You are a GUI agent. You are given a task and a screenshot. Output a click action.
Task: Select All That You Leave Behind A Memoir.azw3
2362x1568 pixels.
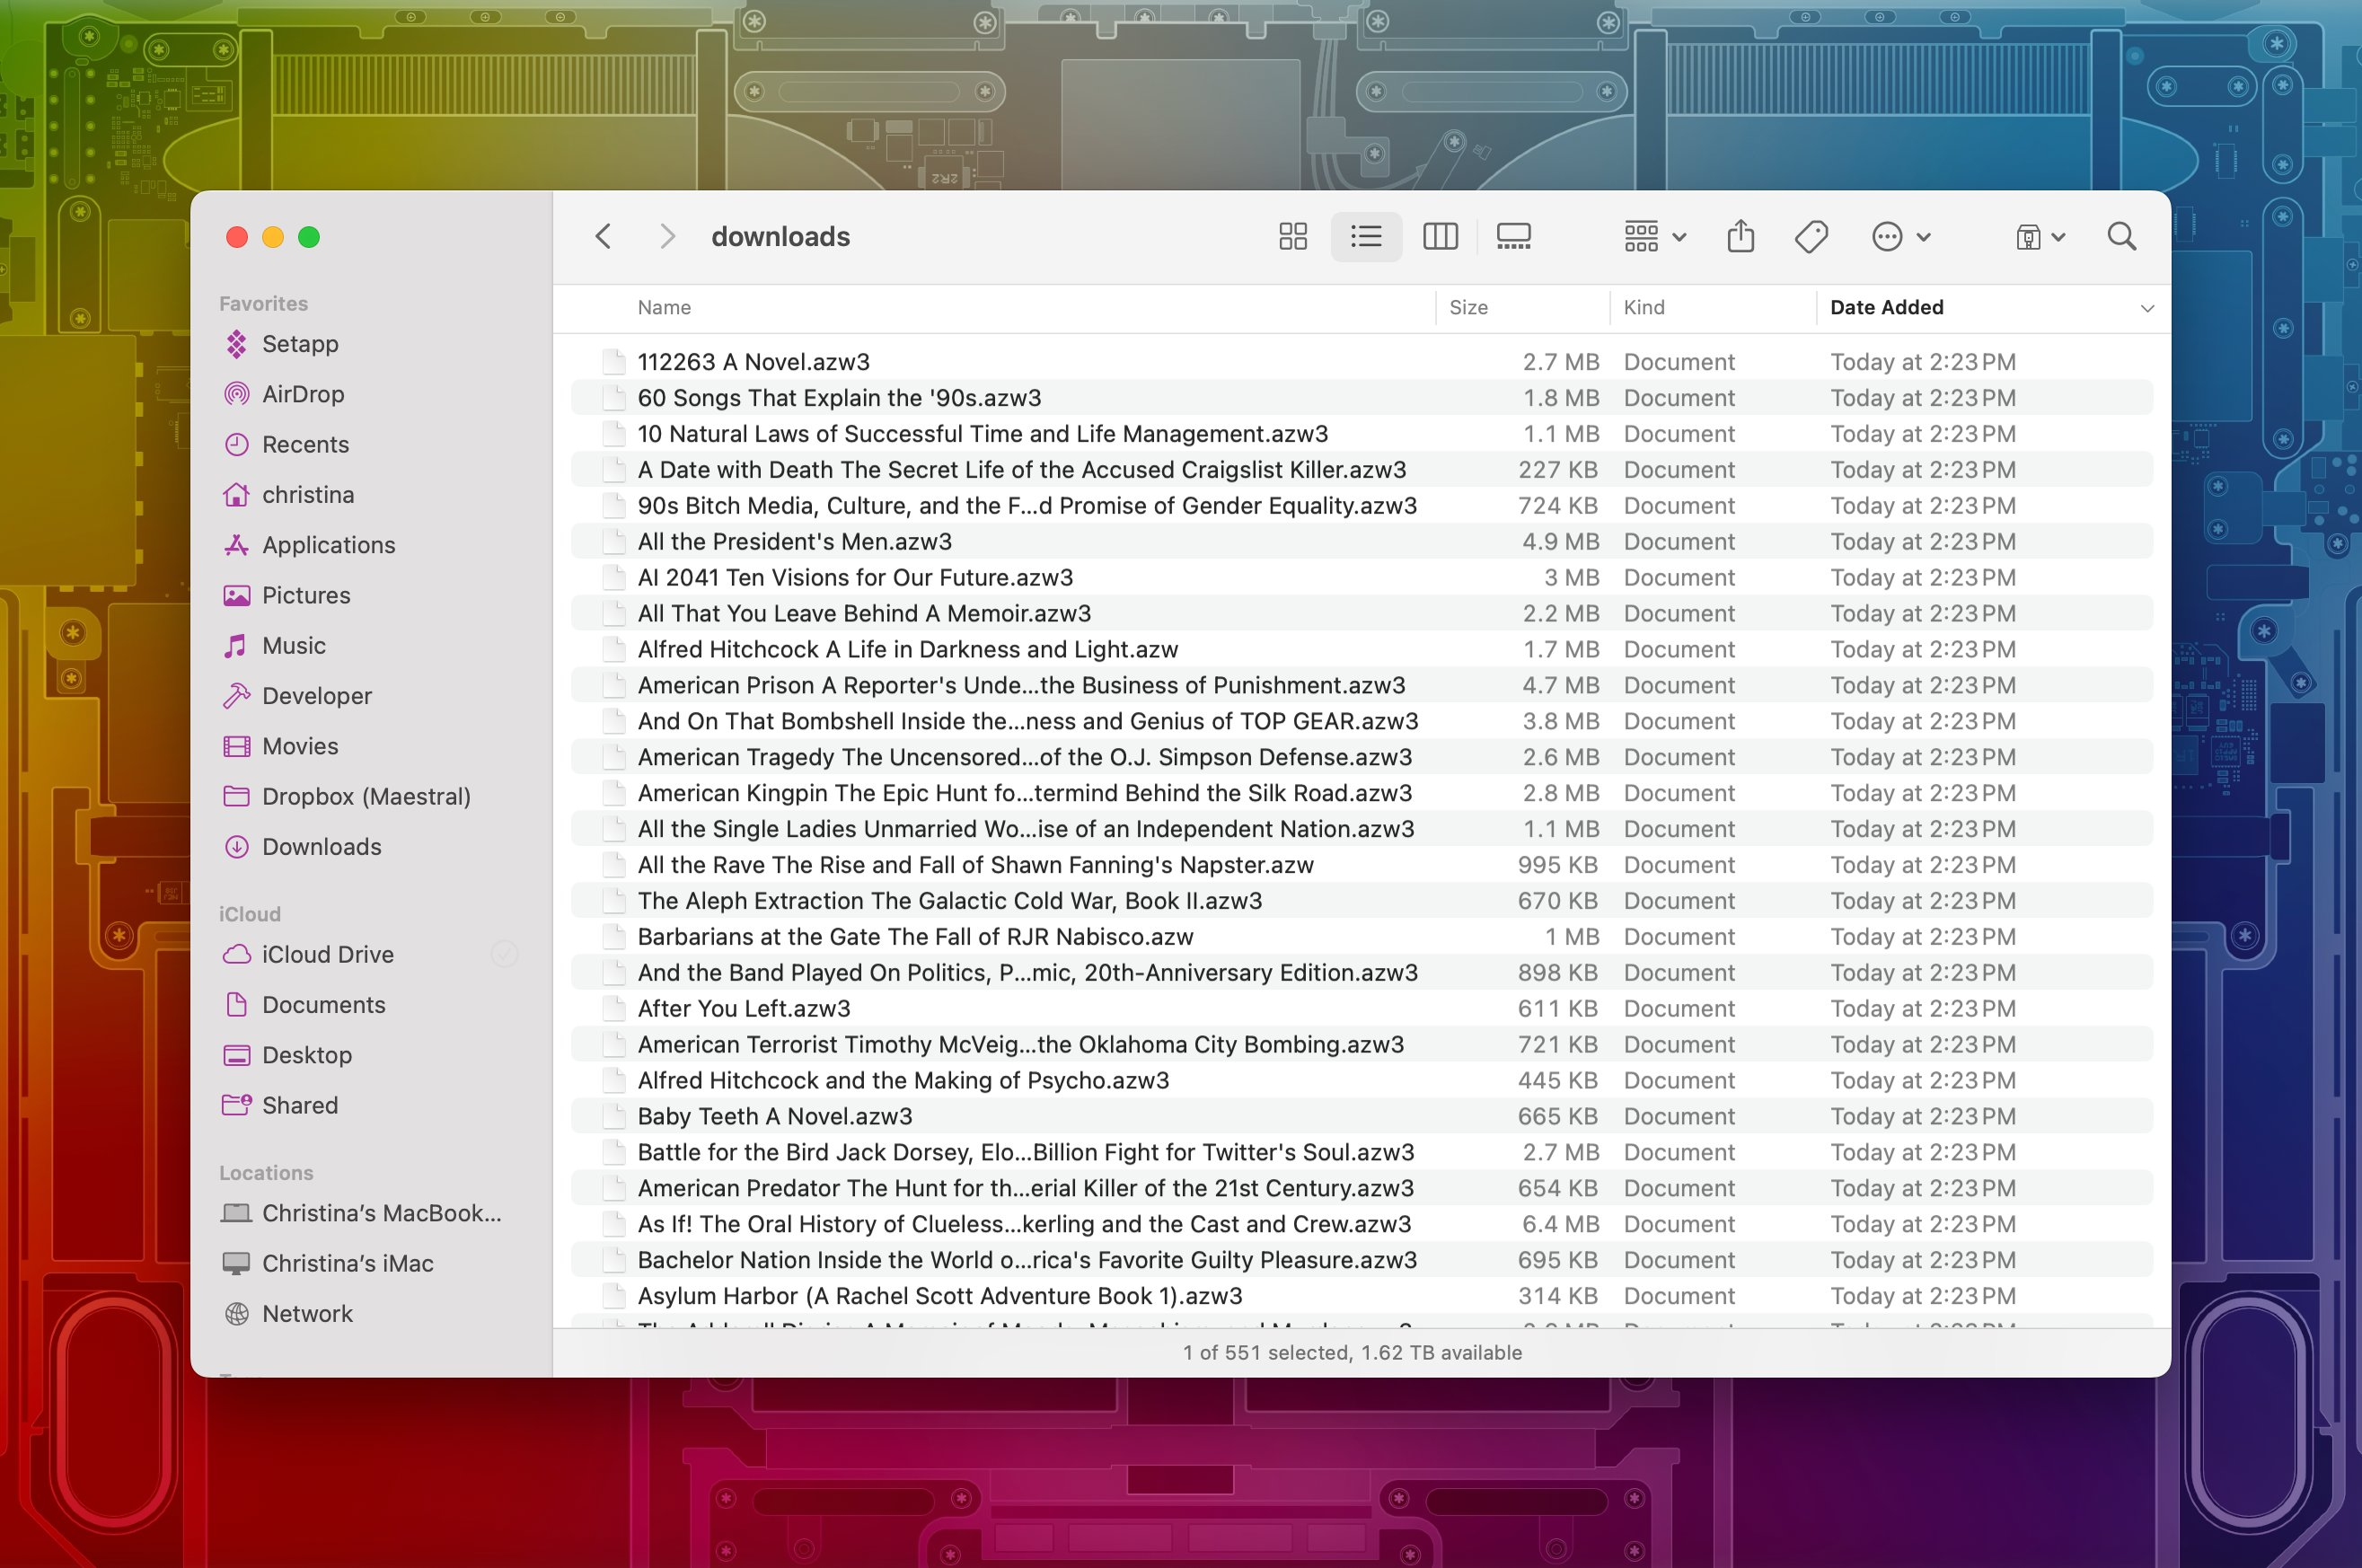click(1362, 614)
